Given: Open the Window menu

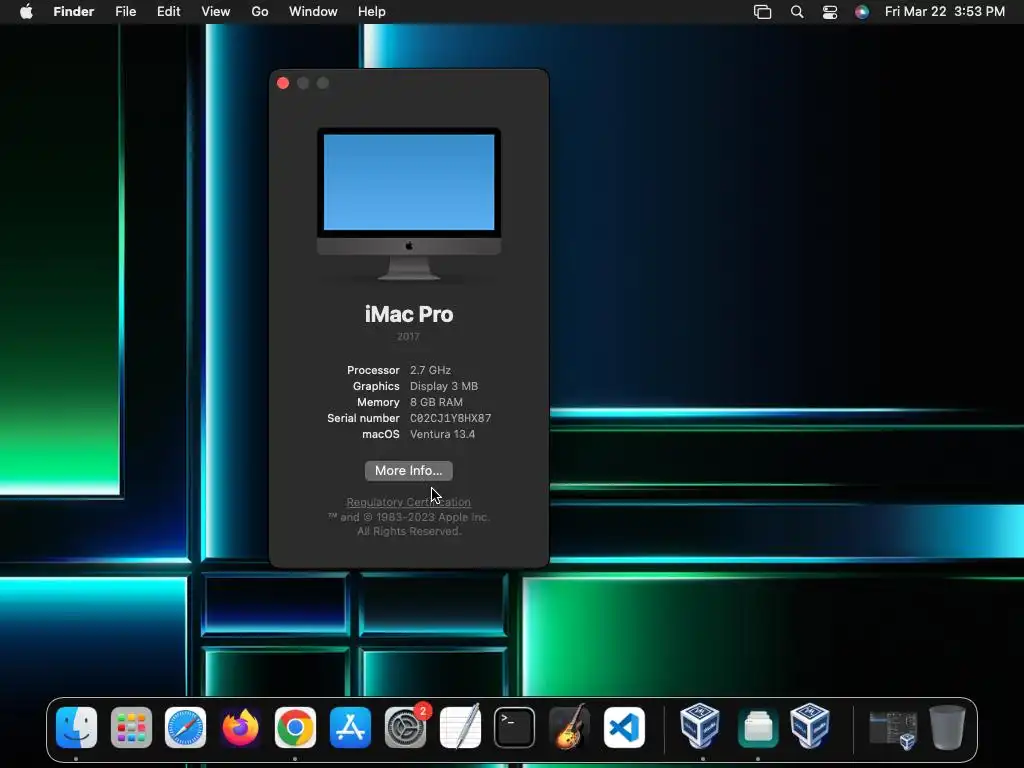Looking at the screenshot, I should (x=313, y=12).
